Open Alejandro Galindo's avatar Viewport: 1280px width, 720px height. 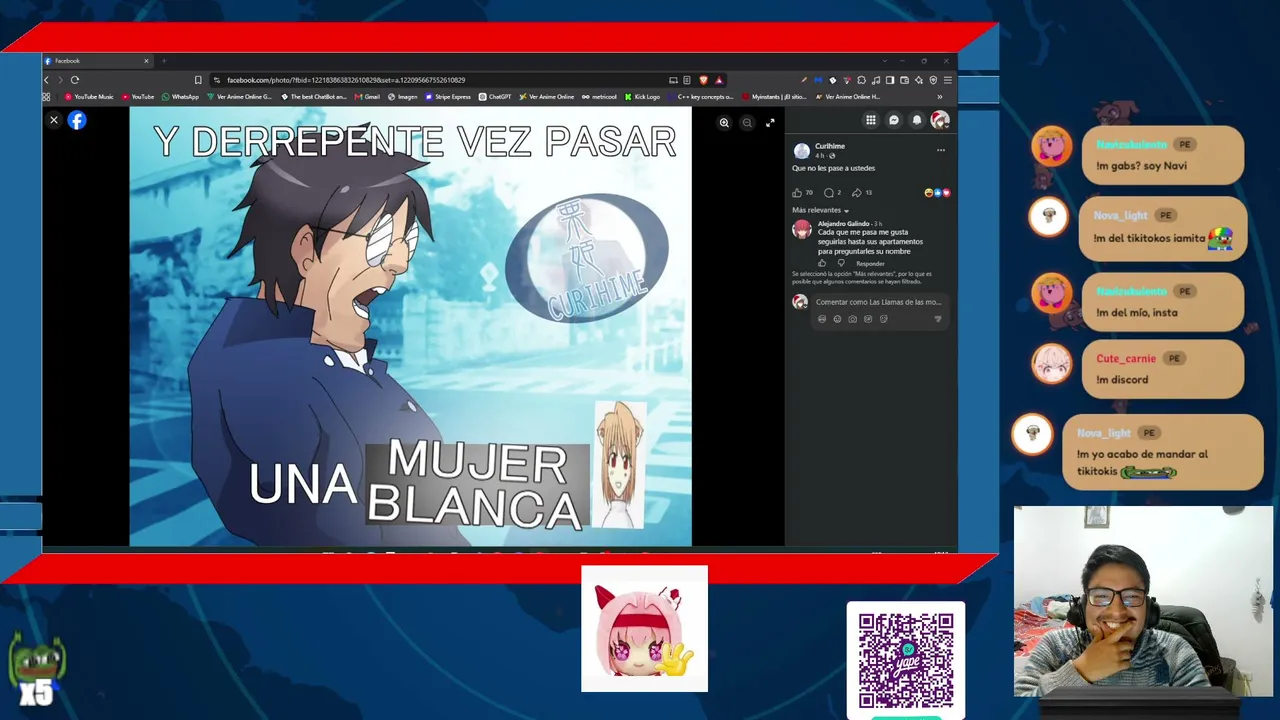click(x=801, y=229)
